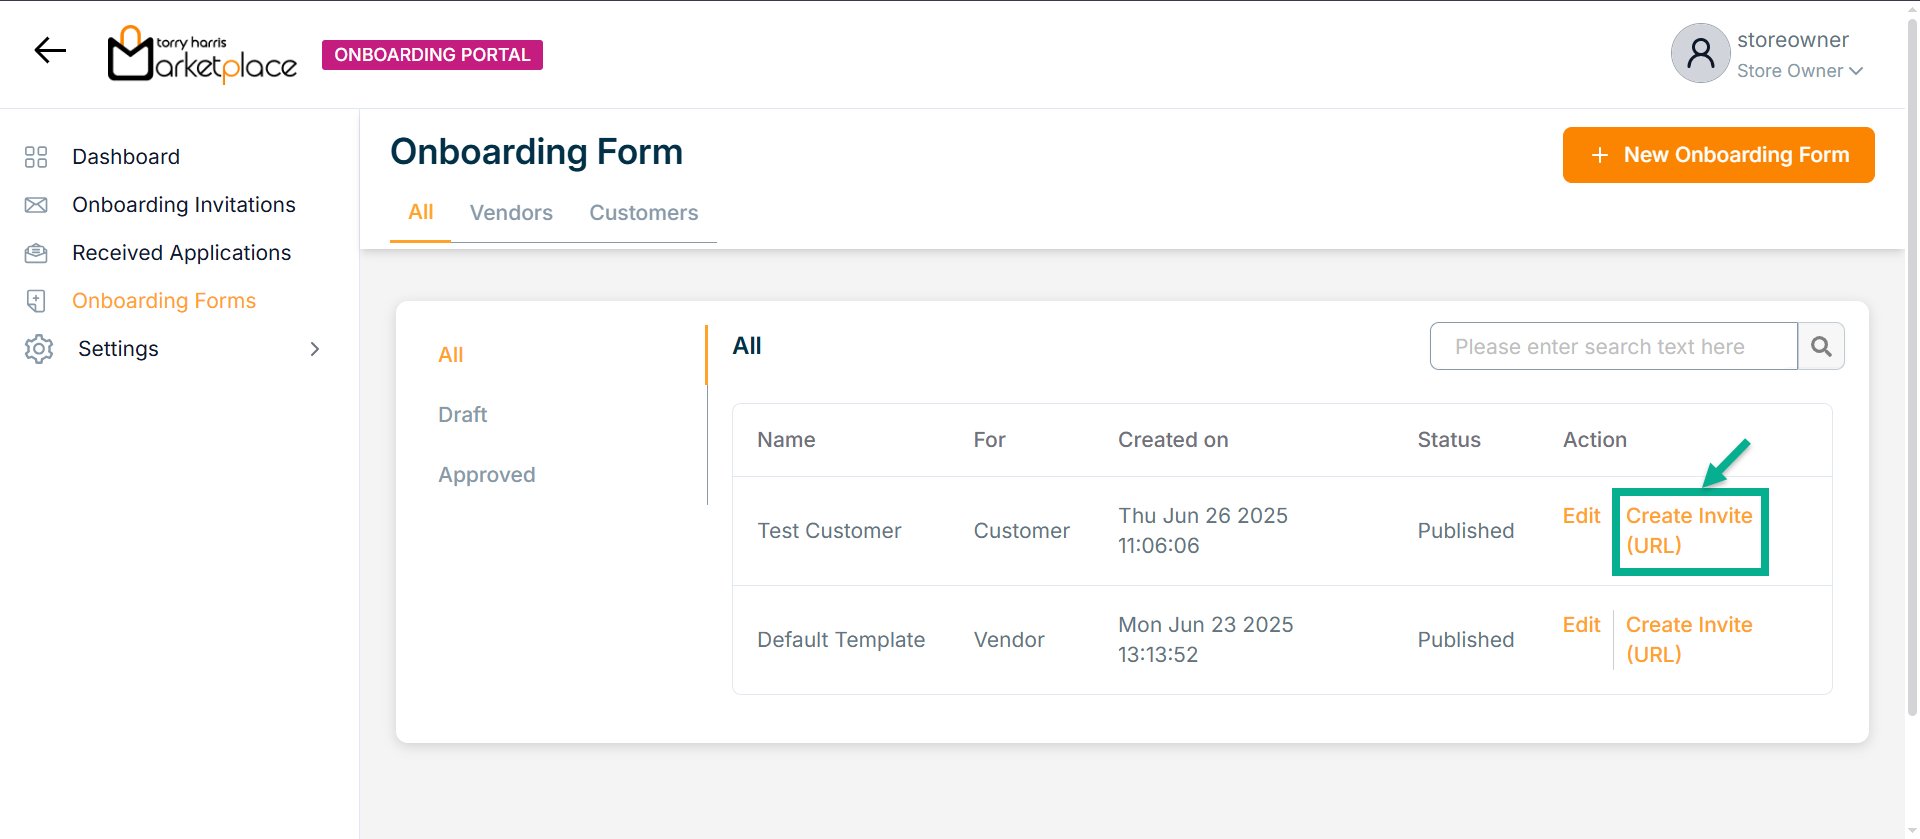Click the Onboarding Forms document icon
Screen dimensions: 1920x839
point(36,301)
